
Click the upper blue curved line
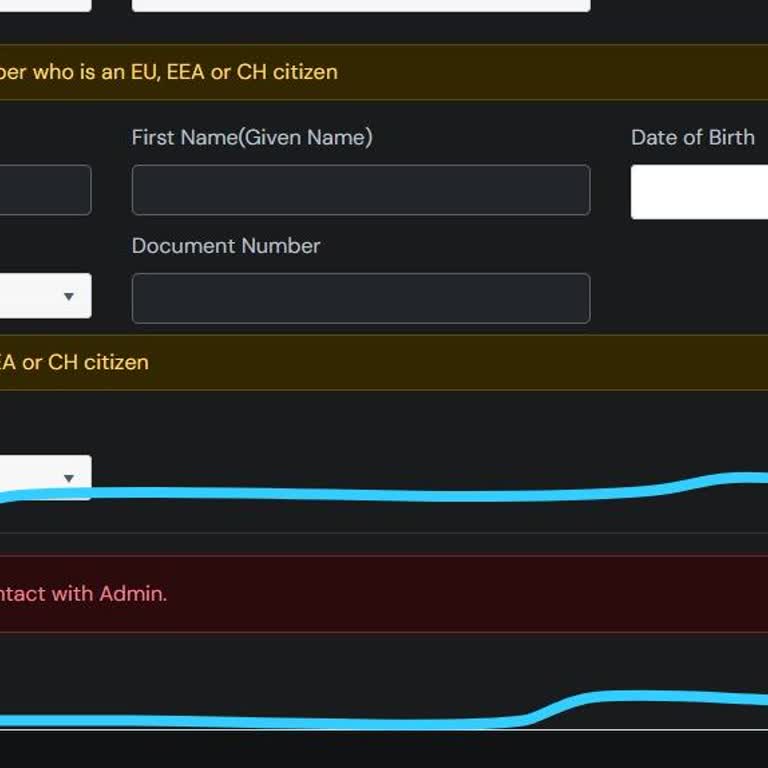pyautogui.click(x=400, y=494)
